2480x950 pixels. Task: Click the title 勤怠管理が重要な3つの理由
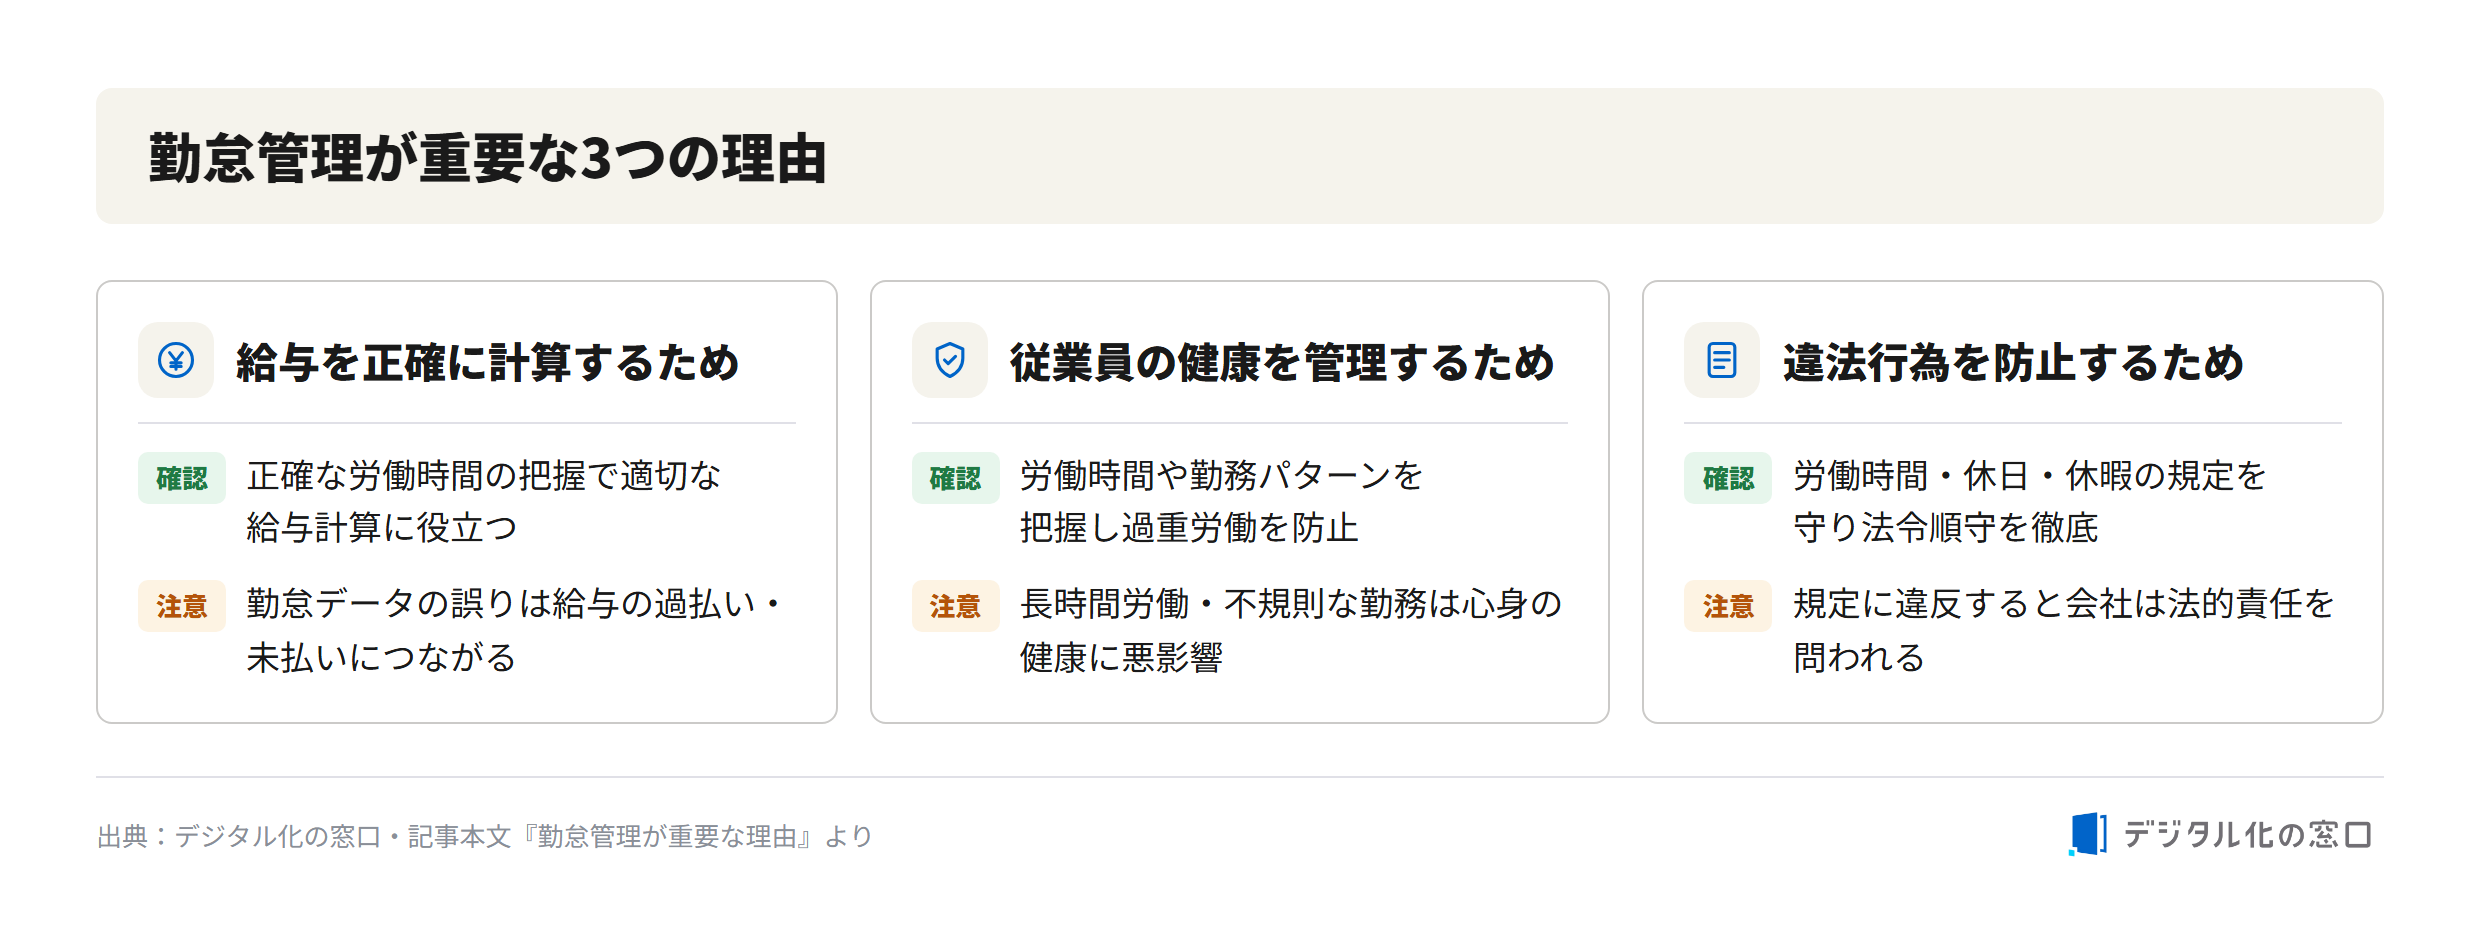488,158
